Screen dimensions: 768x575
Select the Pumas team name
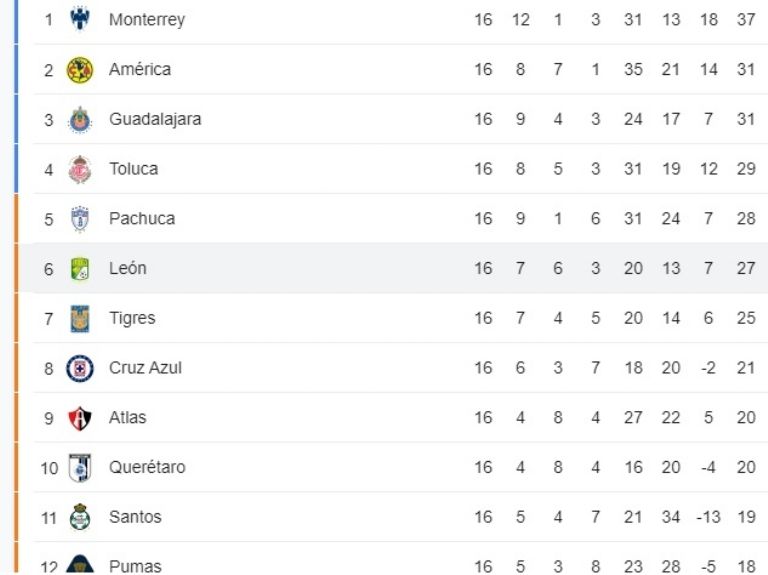135,566
